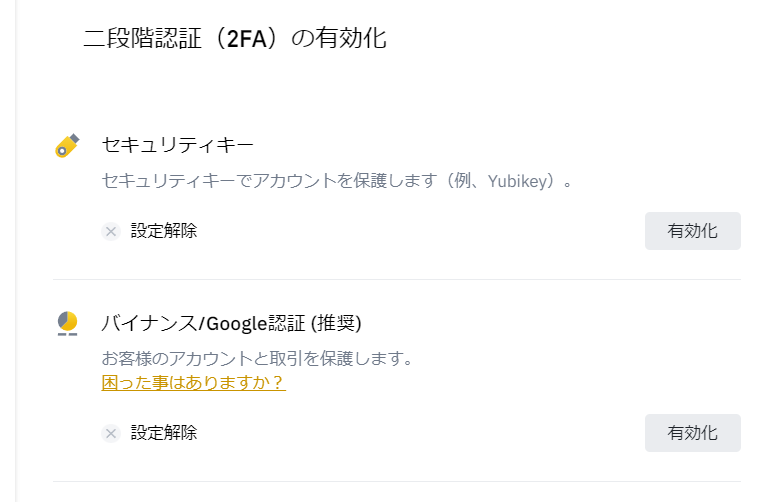Screen dimensions: 778x502
Task: Enable Binance/Google認証 with its 有効化 button
Action: tap(693, 433)
